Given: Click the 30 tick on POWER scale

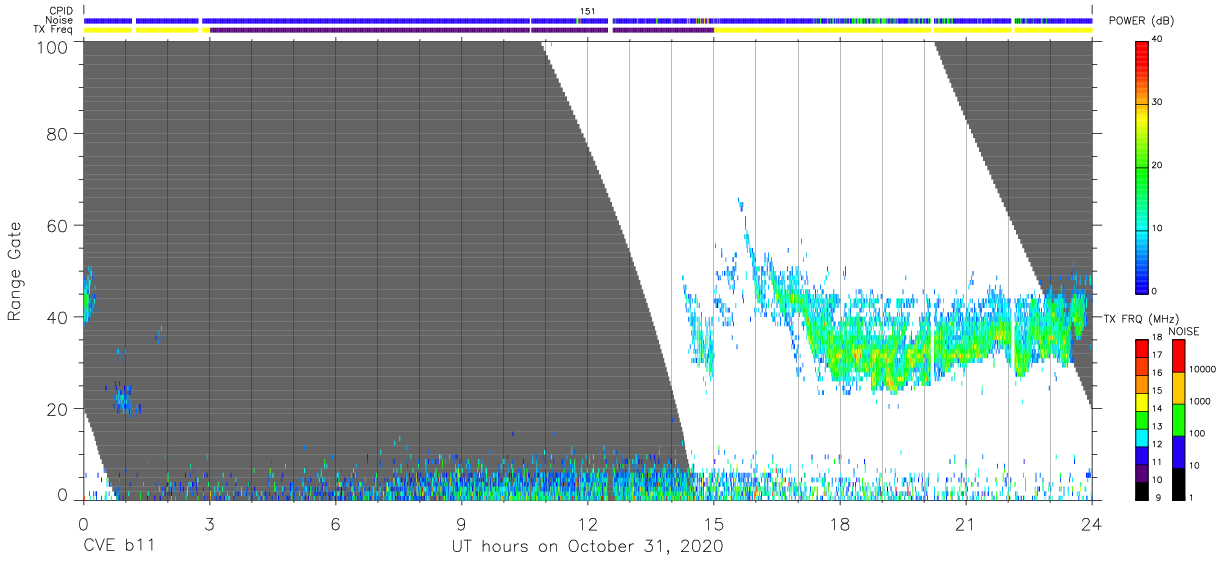Looking at the screenshot, I should [x=1156, y=102].
